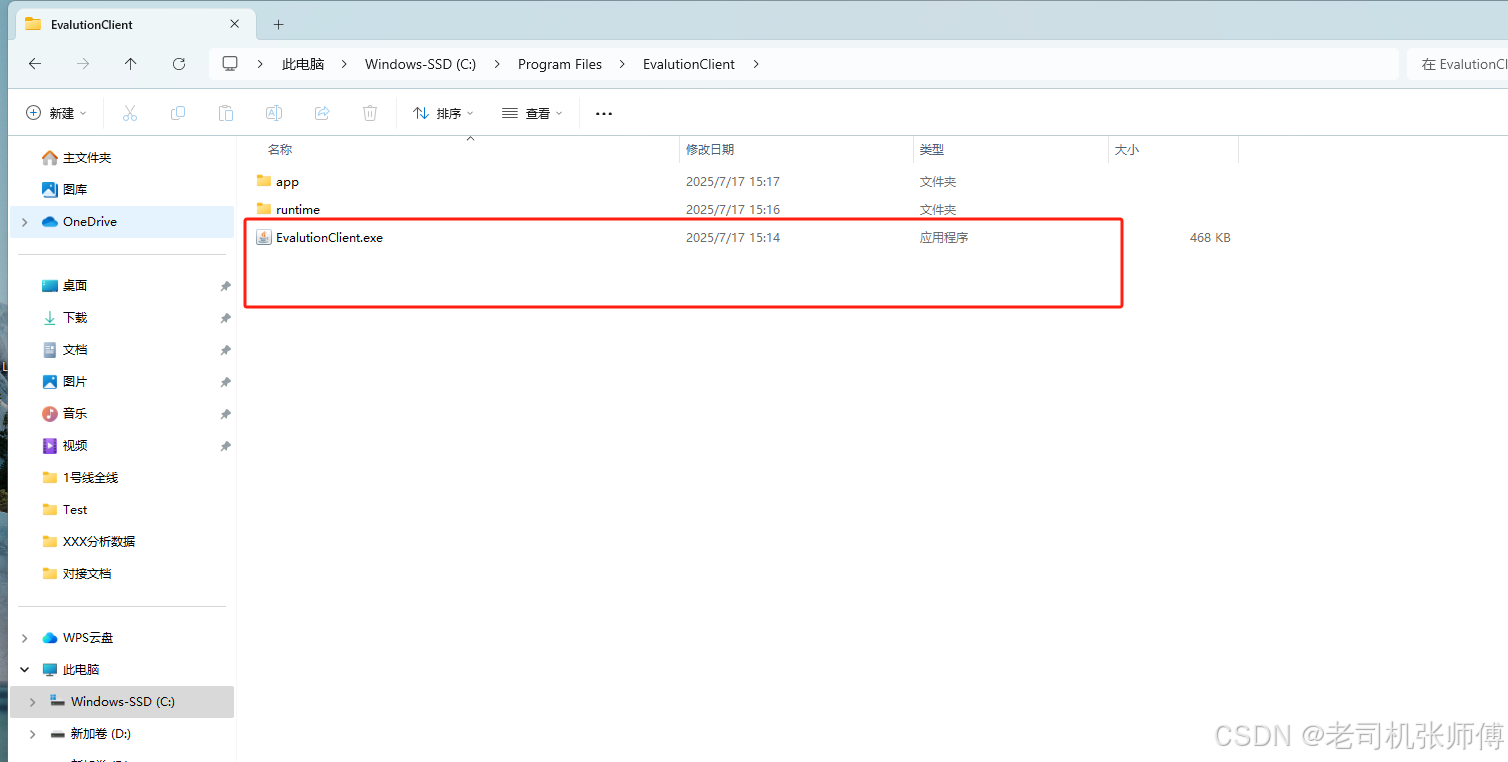Navigate up one folder level
Image resolution: width=1508 pixels, height=762 pixels.
[x=130, y=63]
